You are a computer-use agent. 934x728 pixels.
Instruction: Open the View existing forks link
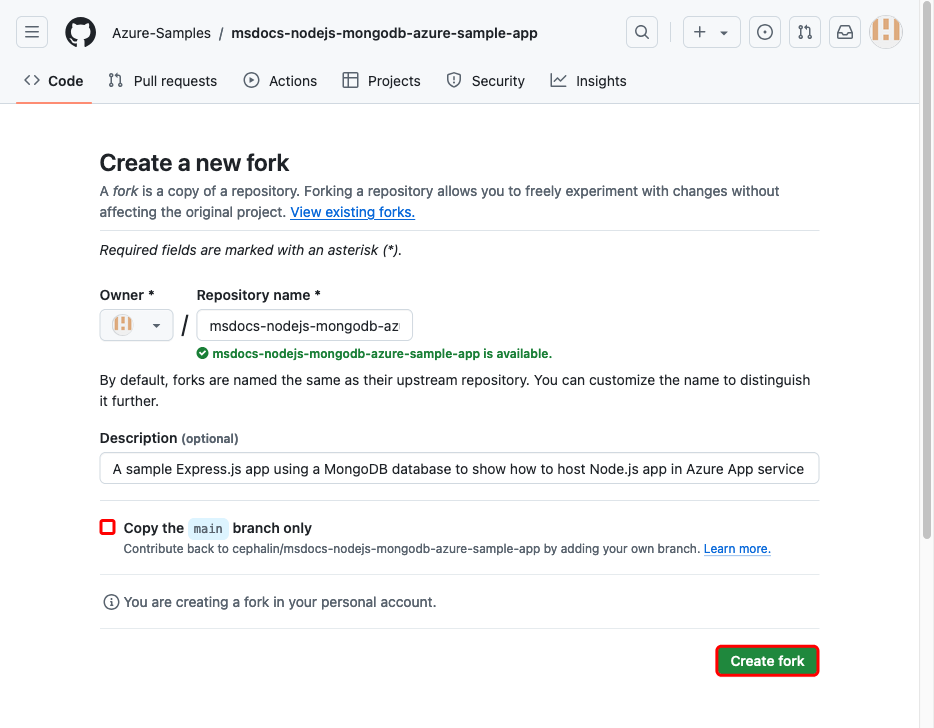click(x=352, y=212)
